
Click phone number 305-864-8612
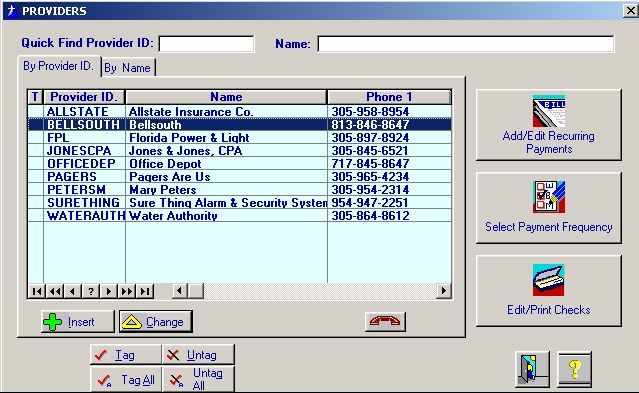370,216
